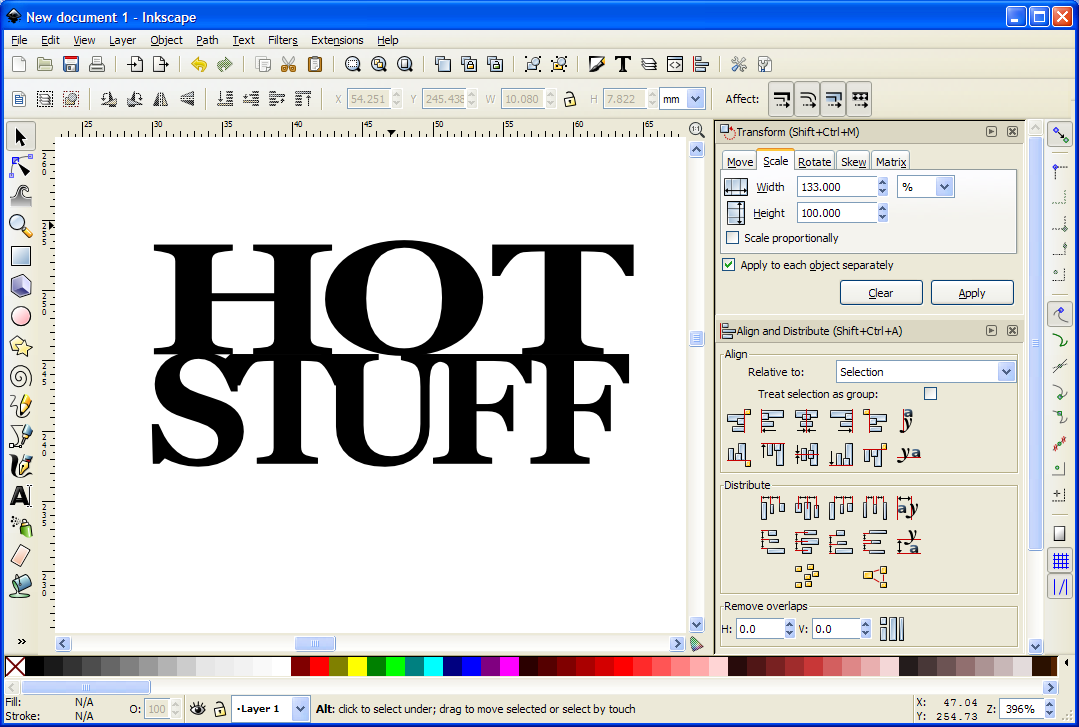Image resolution: width=1079 pixels, height=727 pixels.
Task: Open the mm units dropdown
Action: pyautogui.click(x=695, y=99)
